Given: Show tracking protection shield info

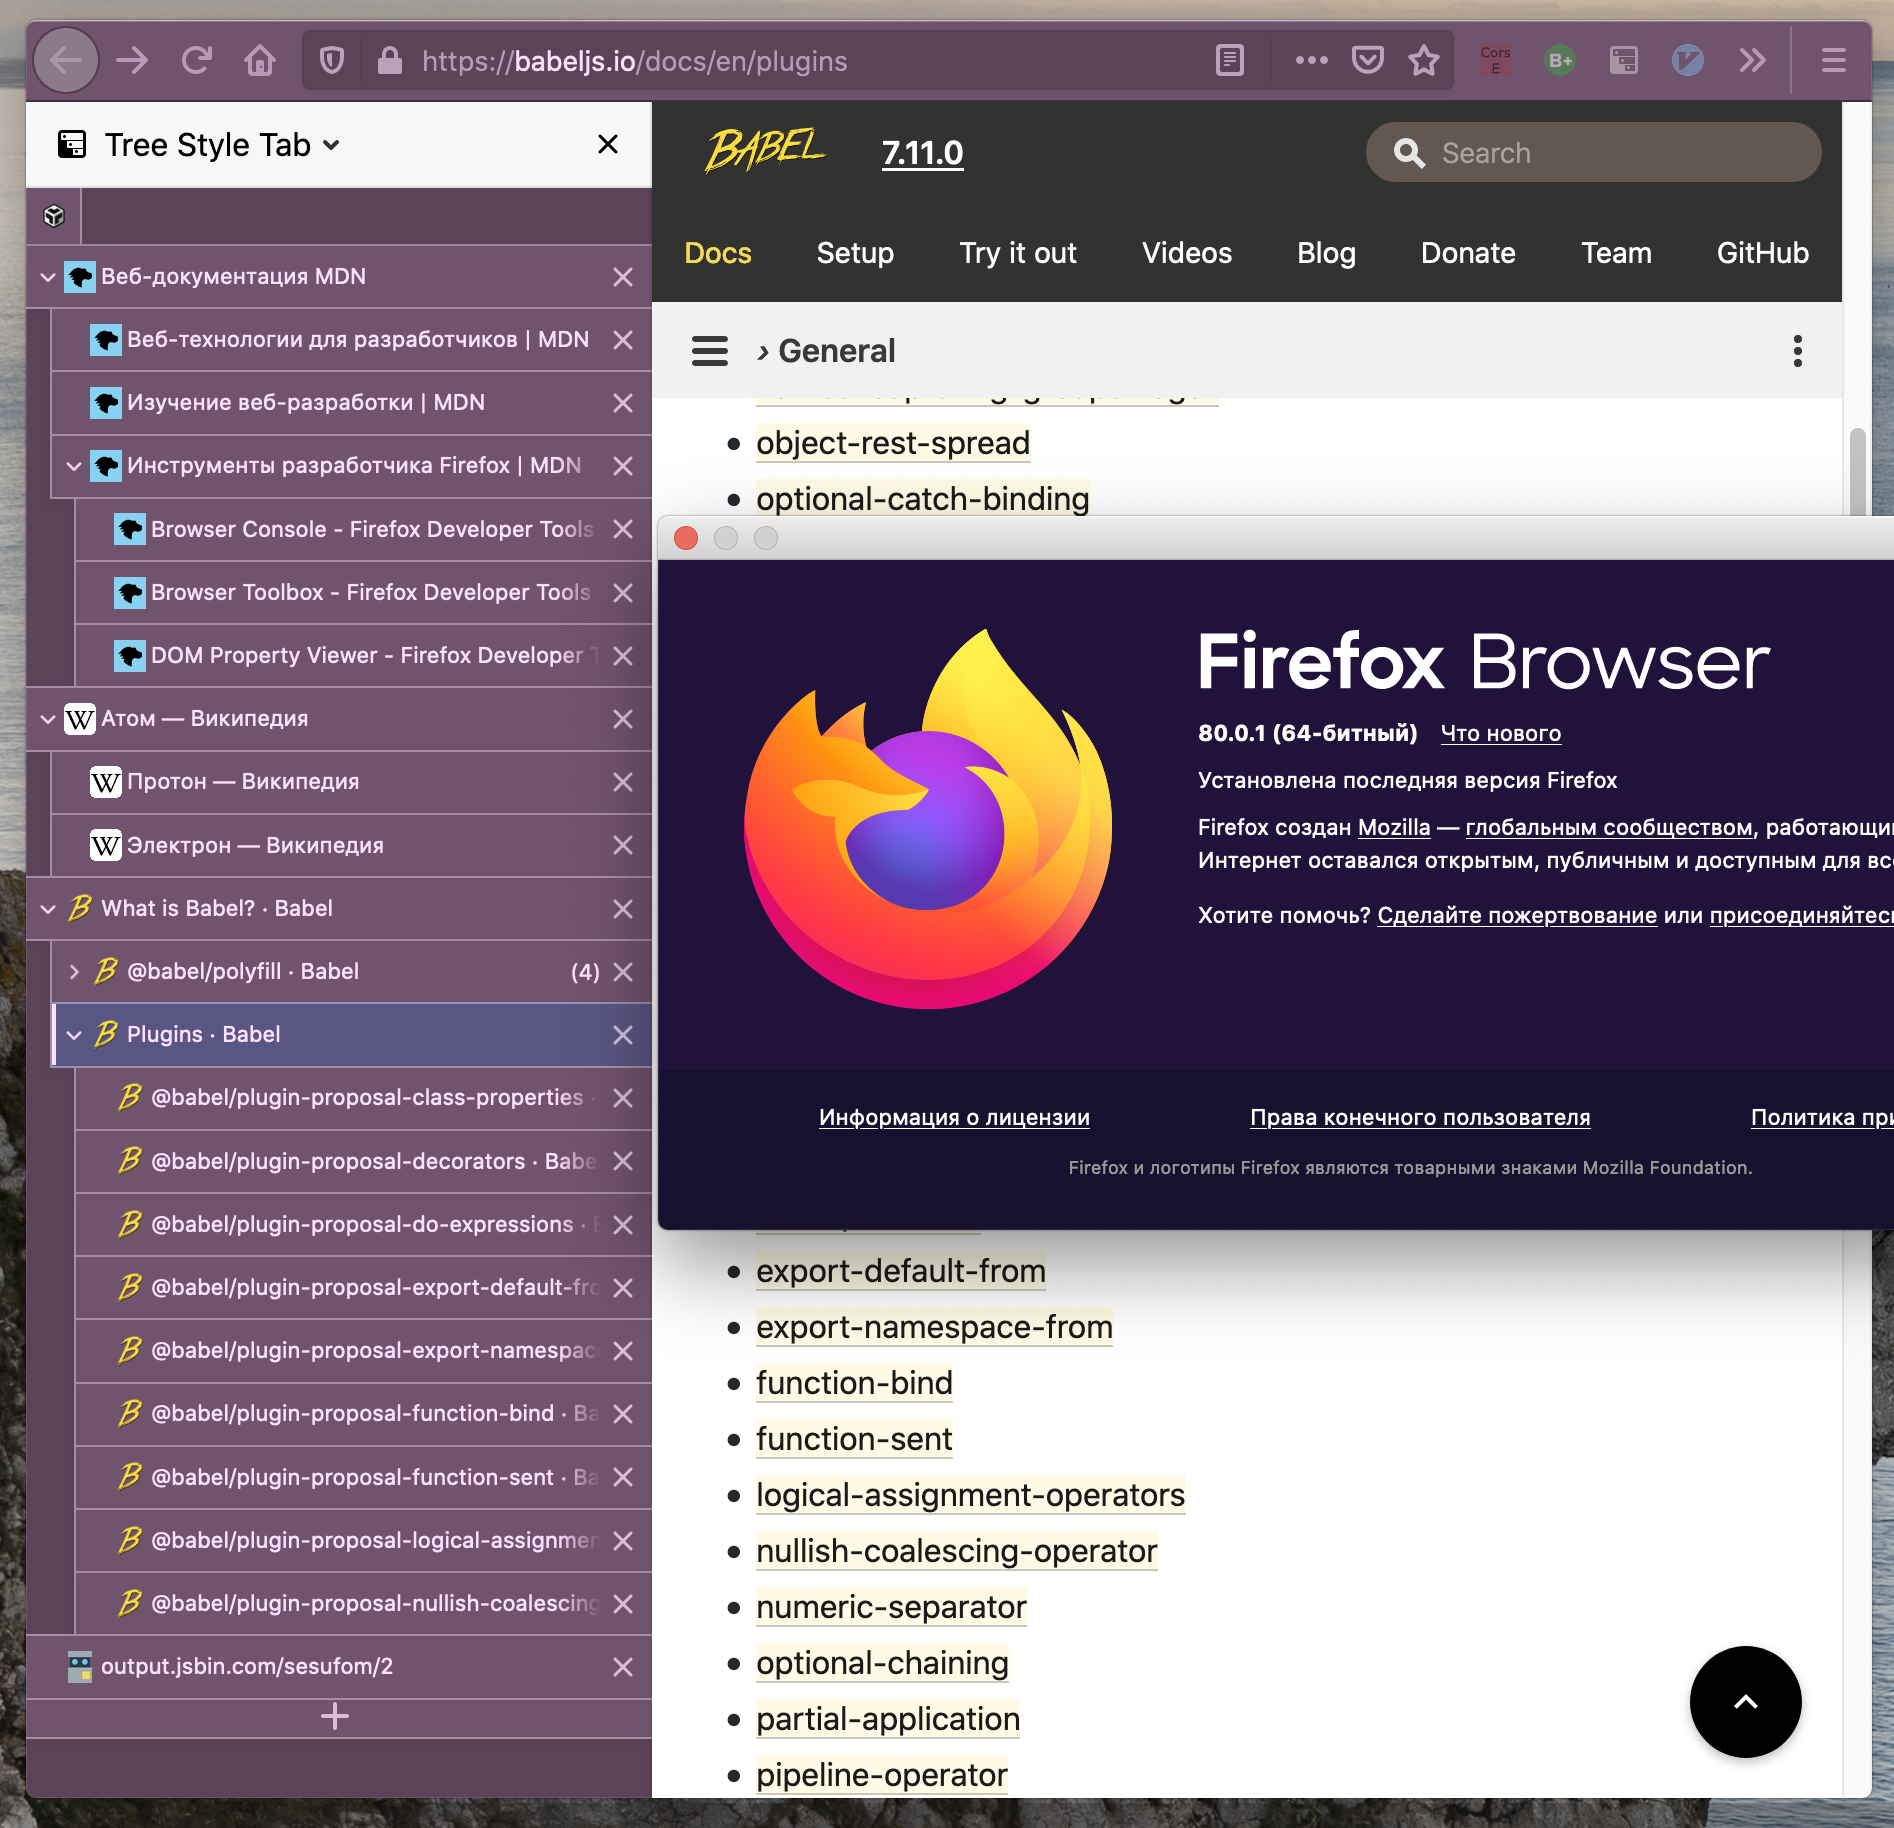Looking at the screenshot, I should tap(332, 61).
